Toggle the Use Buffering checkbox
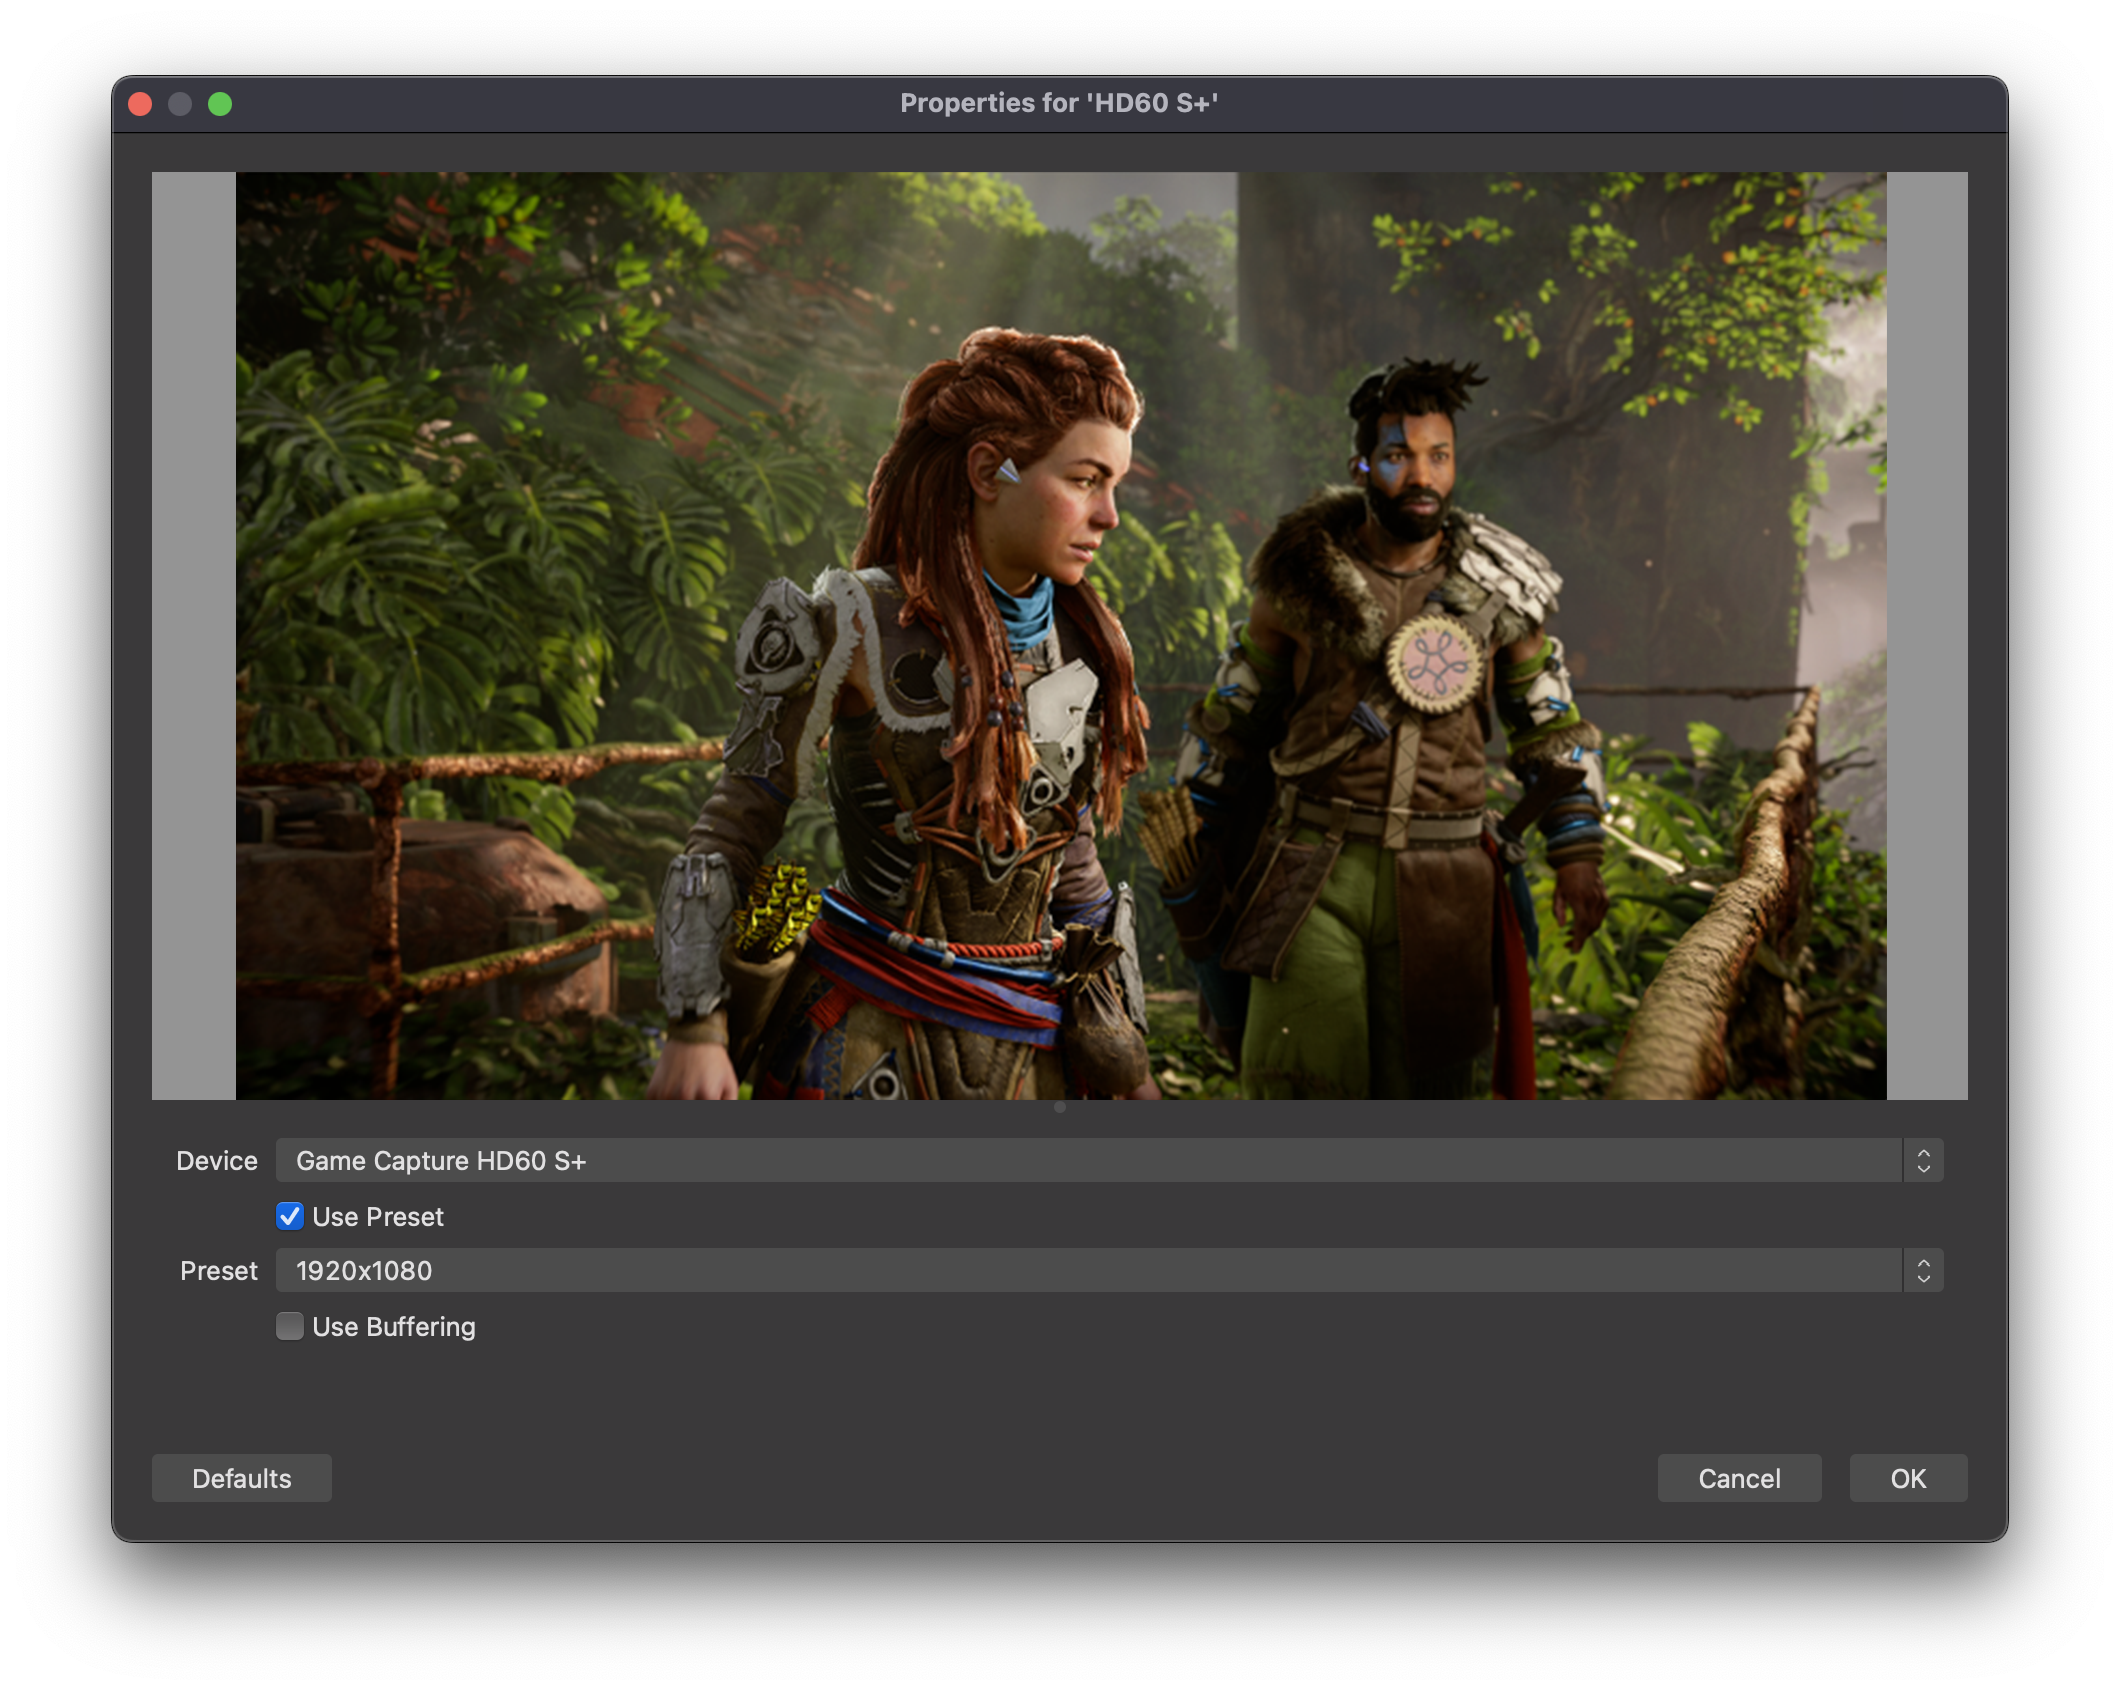The height and width of the screenshot is (1690, 2120). 290,1326
